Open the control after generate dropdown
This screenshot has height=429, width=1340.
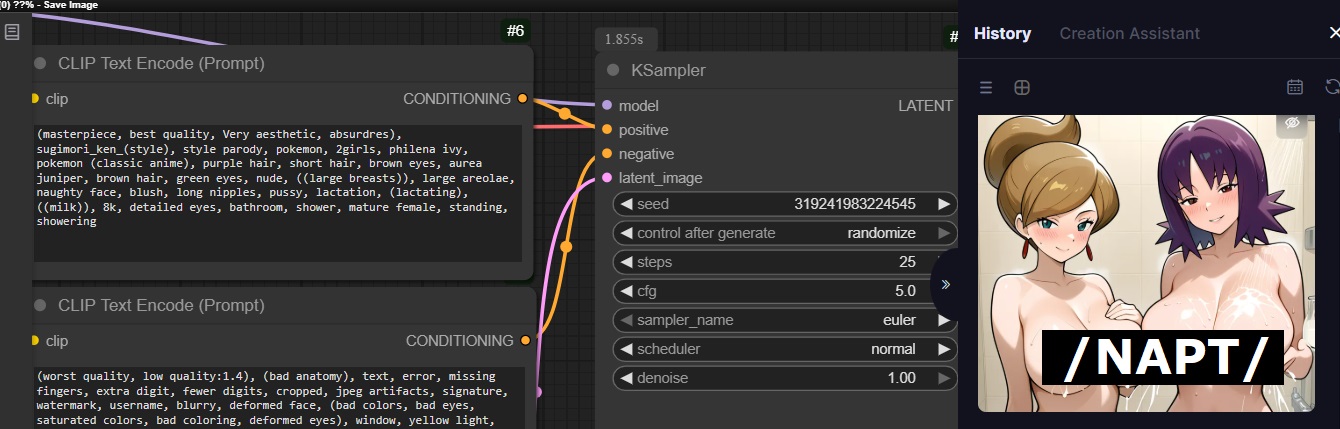pos(785,233)
